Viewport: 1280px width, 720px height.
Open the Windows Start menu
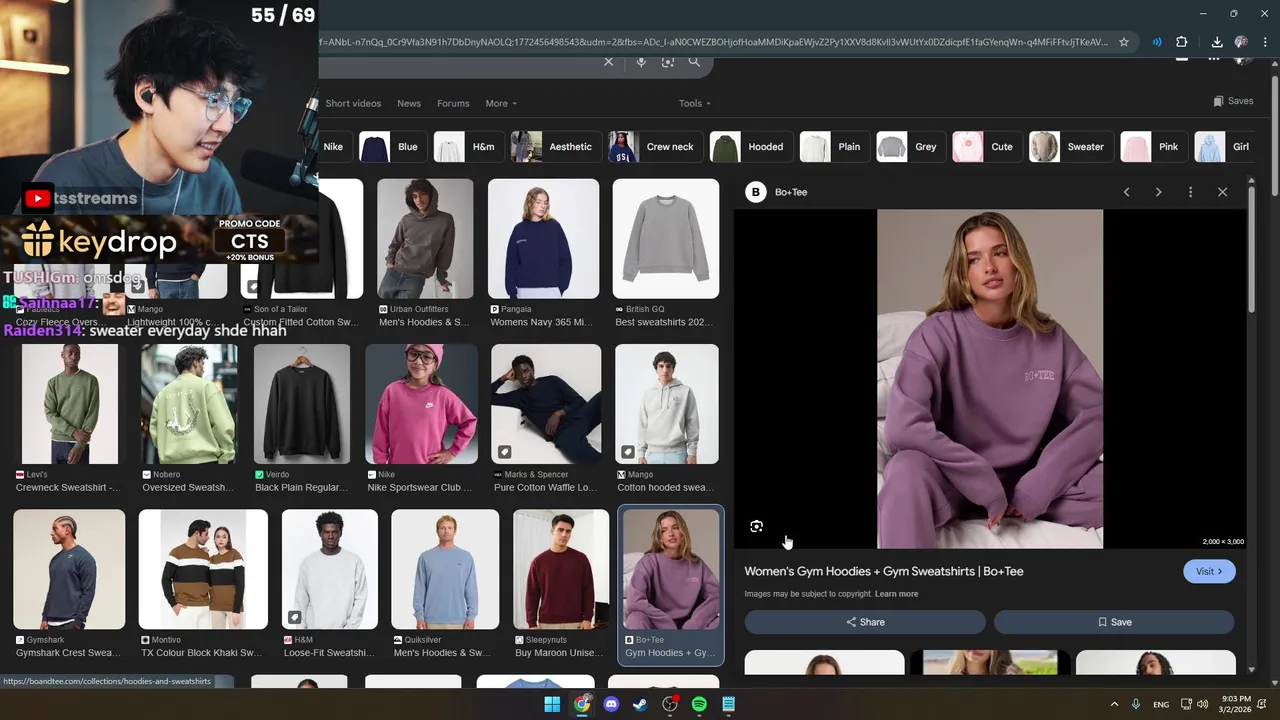(552, 704)
